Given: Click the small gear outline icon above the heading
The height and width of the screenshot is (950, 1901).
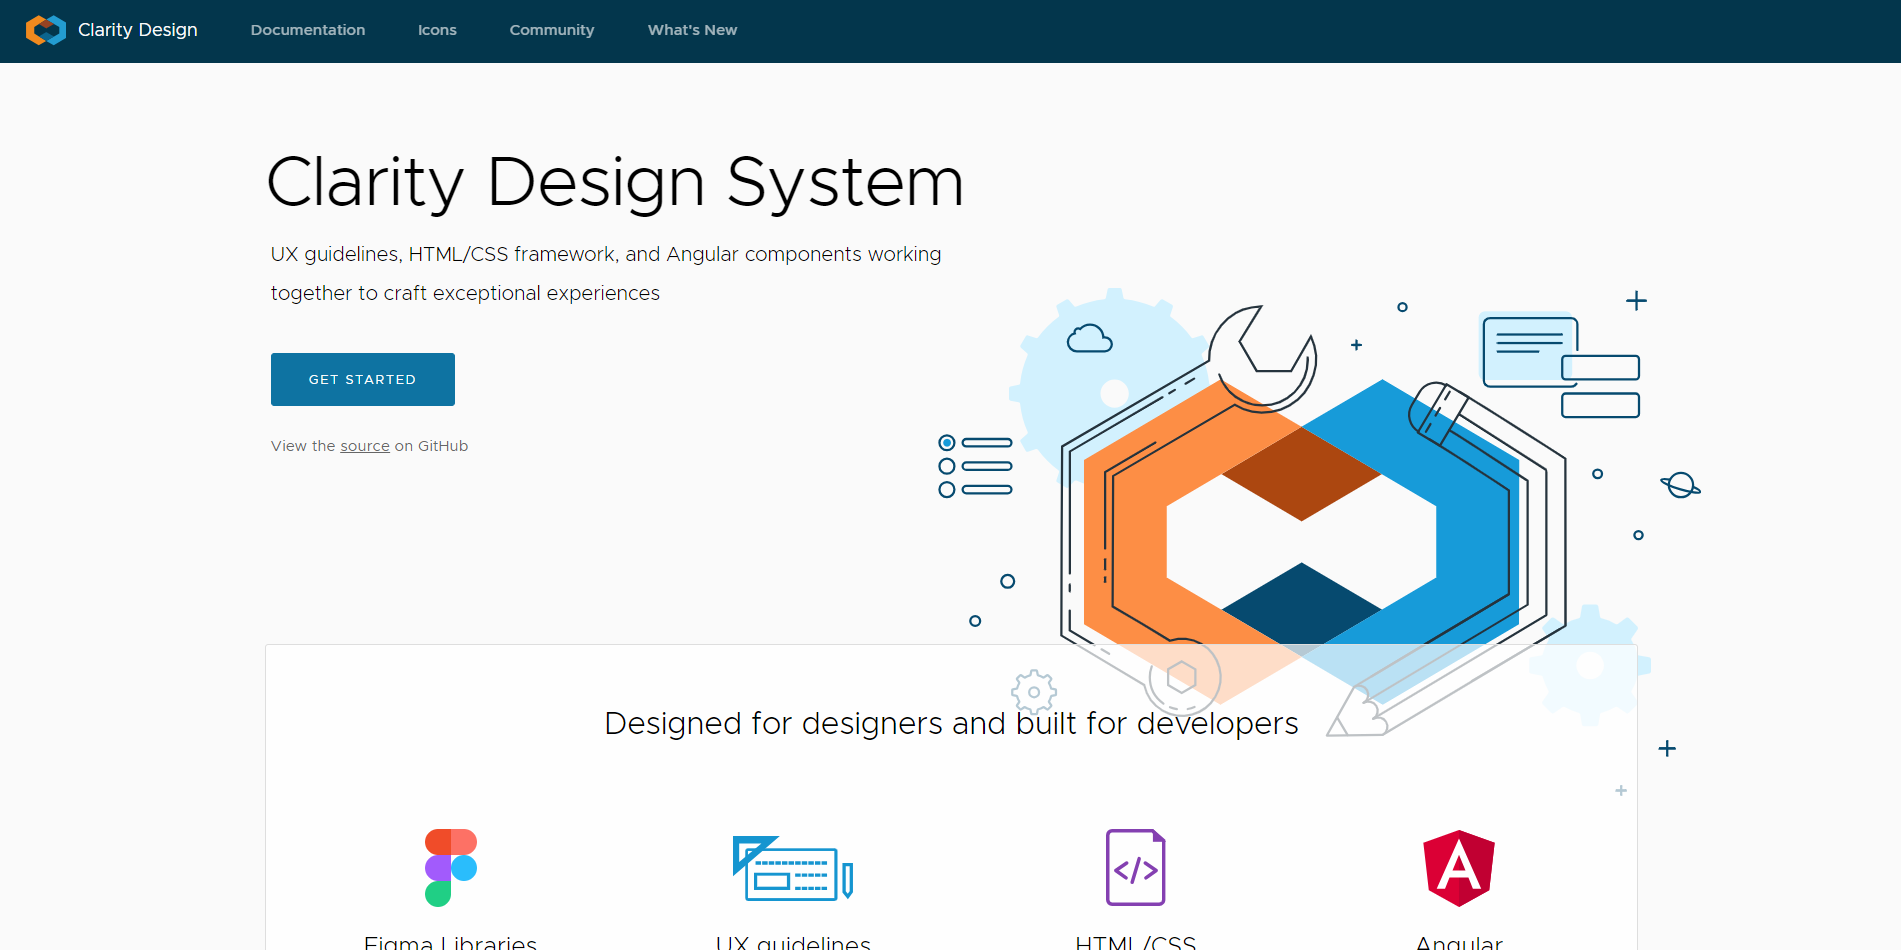Looking at the screenshot, I should [x=1034, y=691].
